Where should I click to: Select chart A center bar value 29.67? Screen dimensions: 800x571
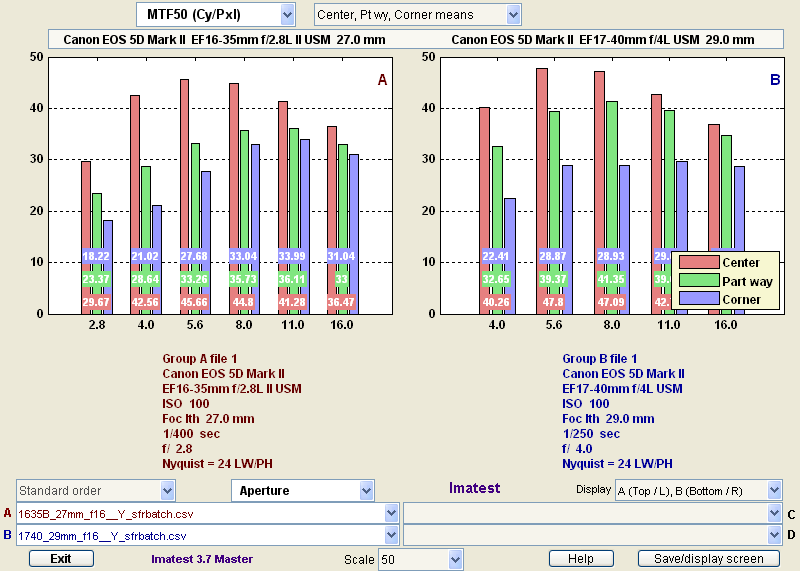[96, 302]
